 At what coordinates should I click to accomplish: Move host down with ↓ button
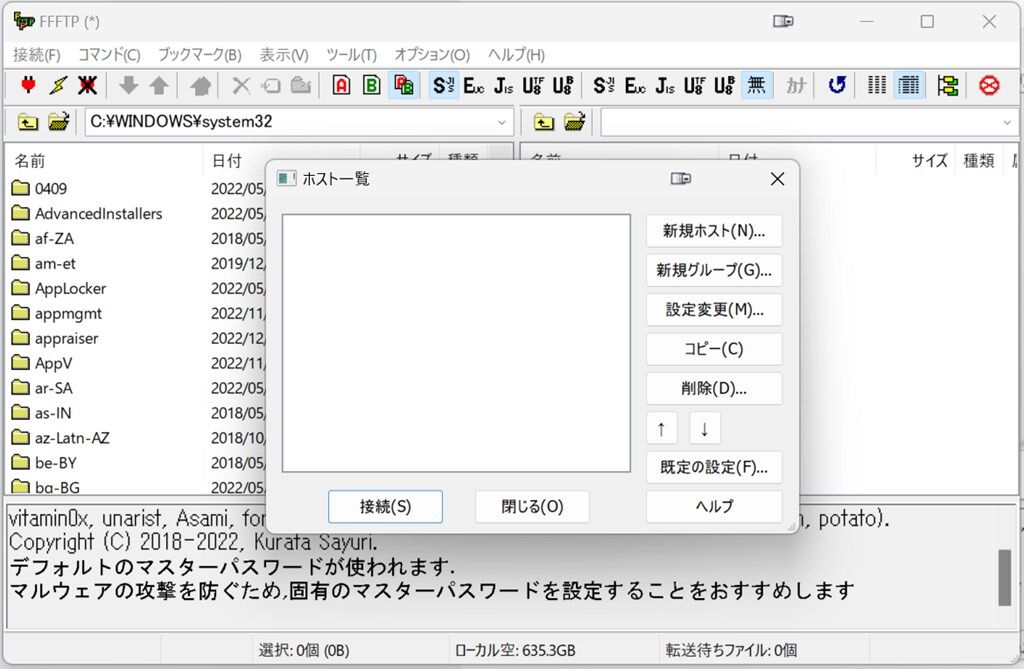tap(705, 429)
